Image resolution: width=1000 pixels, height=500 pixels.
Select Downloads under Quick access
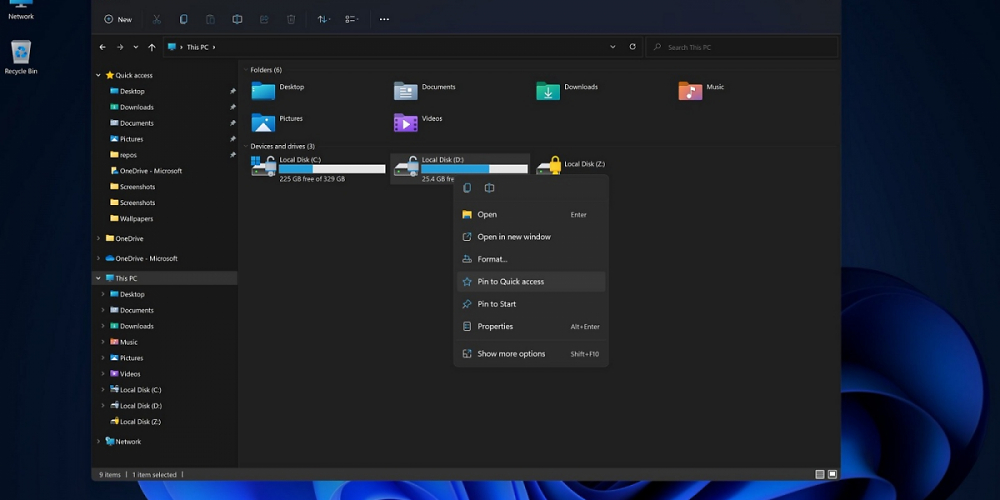(x=136, y=107)
